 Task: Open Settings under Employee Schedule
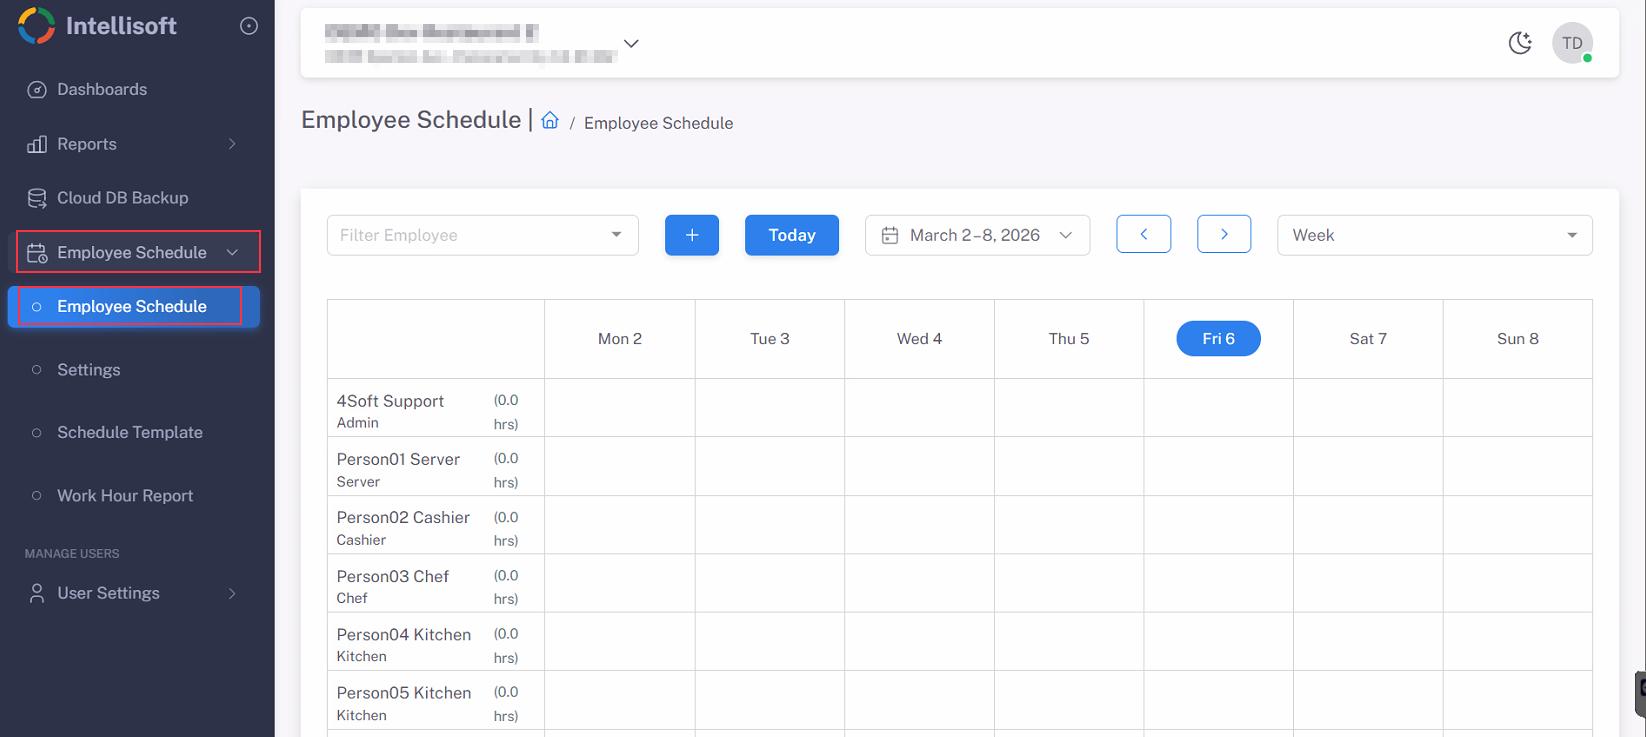pos(88,370)
